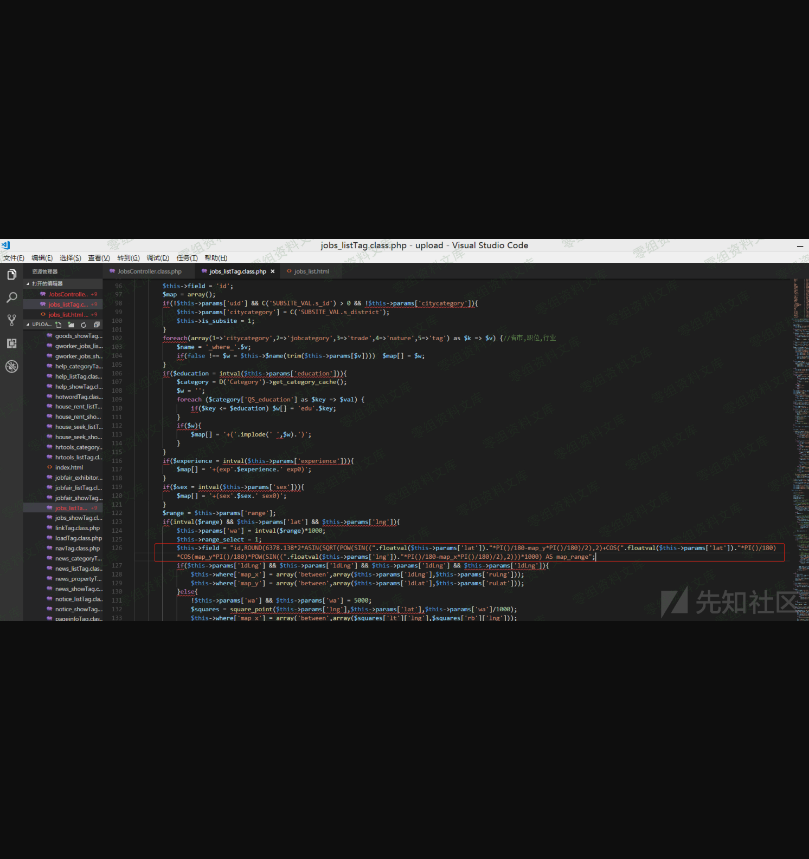Open index.html in file tree
The width and height of the screenshot is (809, 859).
69,467
